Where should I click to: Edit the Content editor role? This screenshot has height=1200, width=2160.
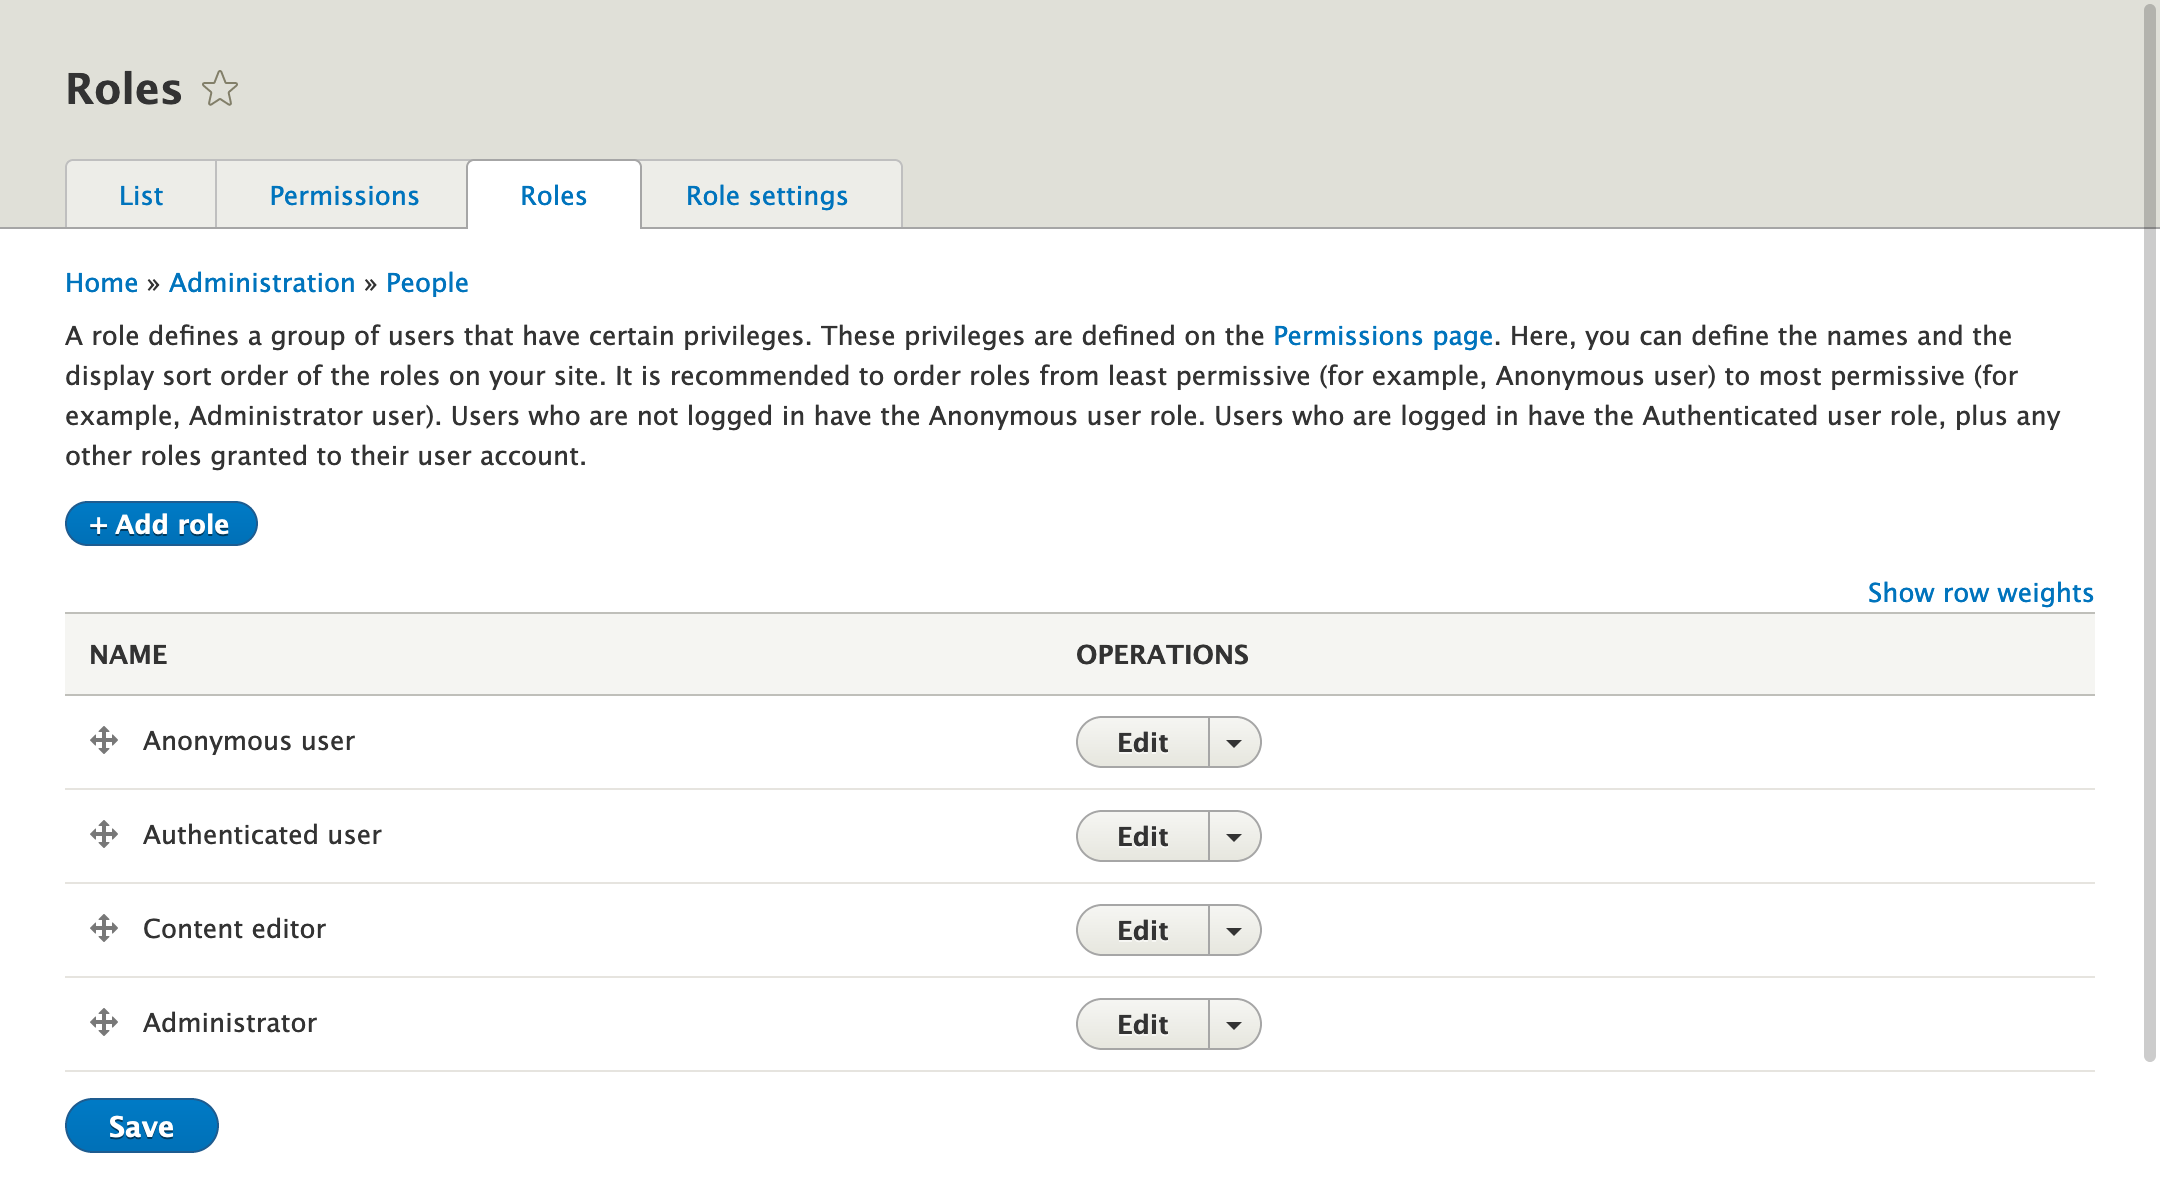coord(1143,929)
